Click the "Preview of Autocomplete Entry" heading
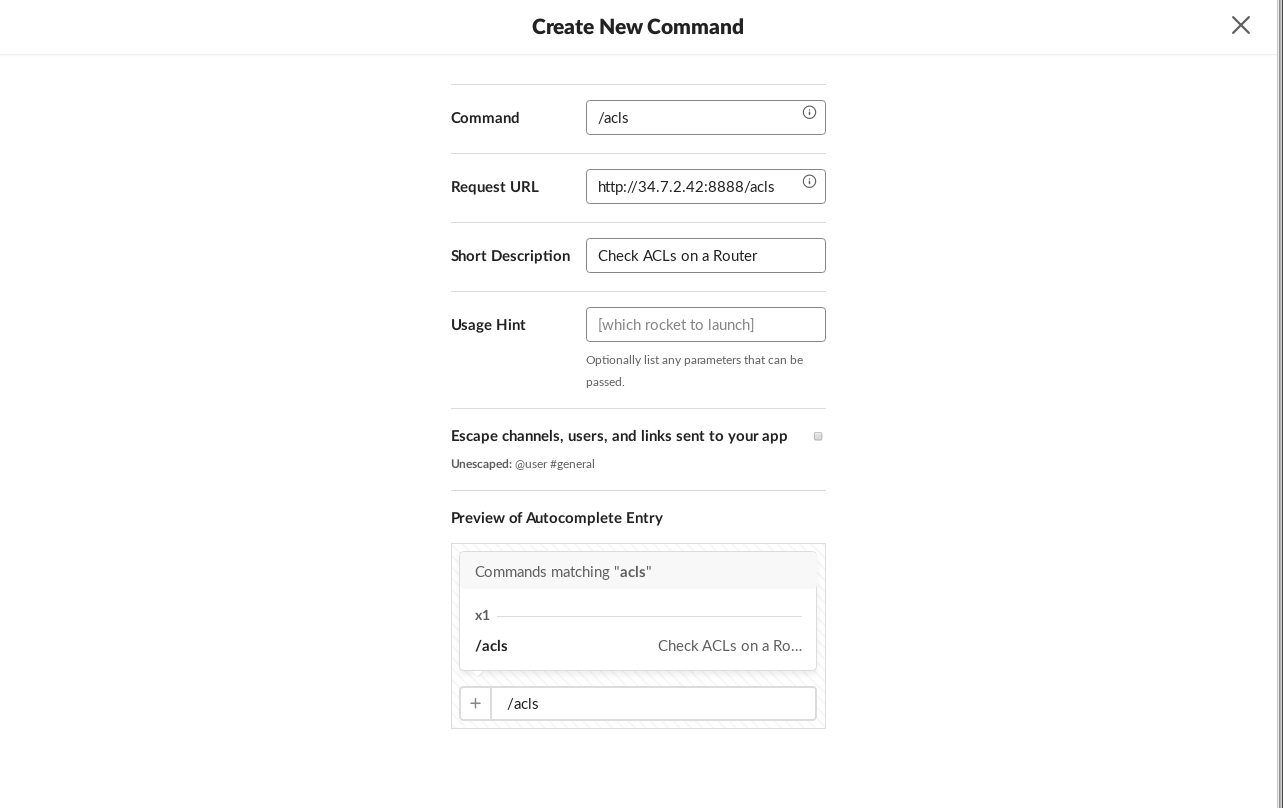Image resolution: width=1283 pixels, height=808 pixels. (557, 518)
